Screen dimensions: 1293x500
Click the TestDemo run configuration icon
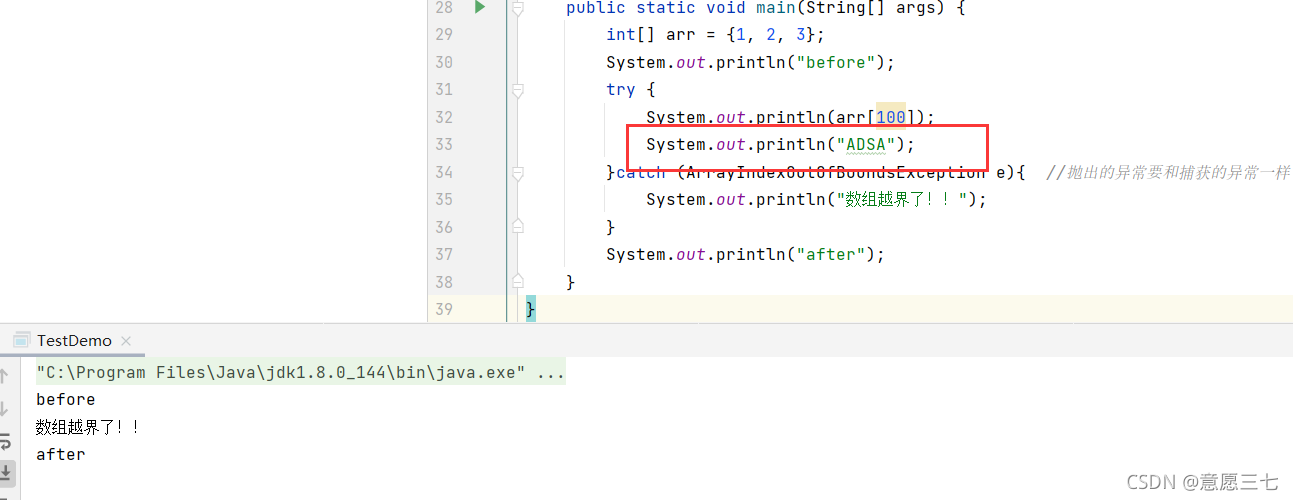21,340
